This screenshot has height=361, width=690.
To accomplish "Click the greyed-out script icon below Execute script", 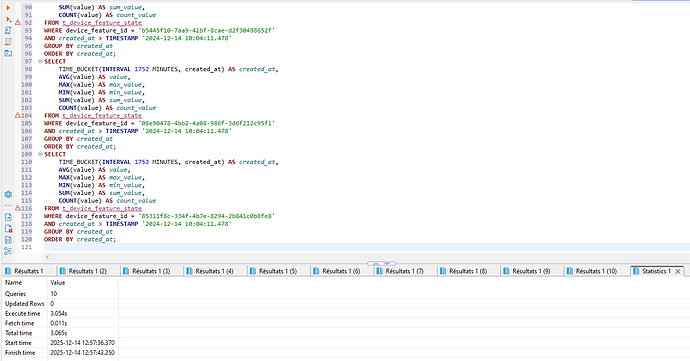I will click(x=8, y=42).
